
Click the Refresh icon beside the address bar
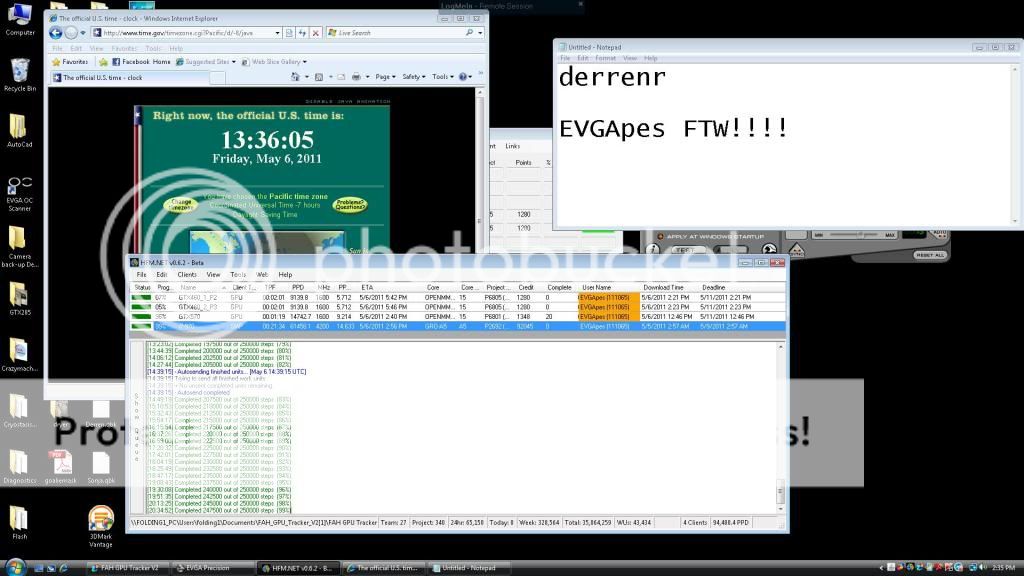tap(303, 33)
